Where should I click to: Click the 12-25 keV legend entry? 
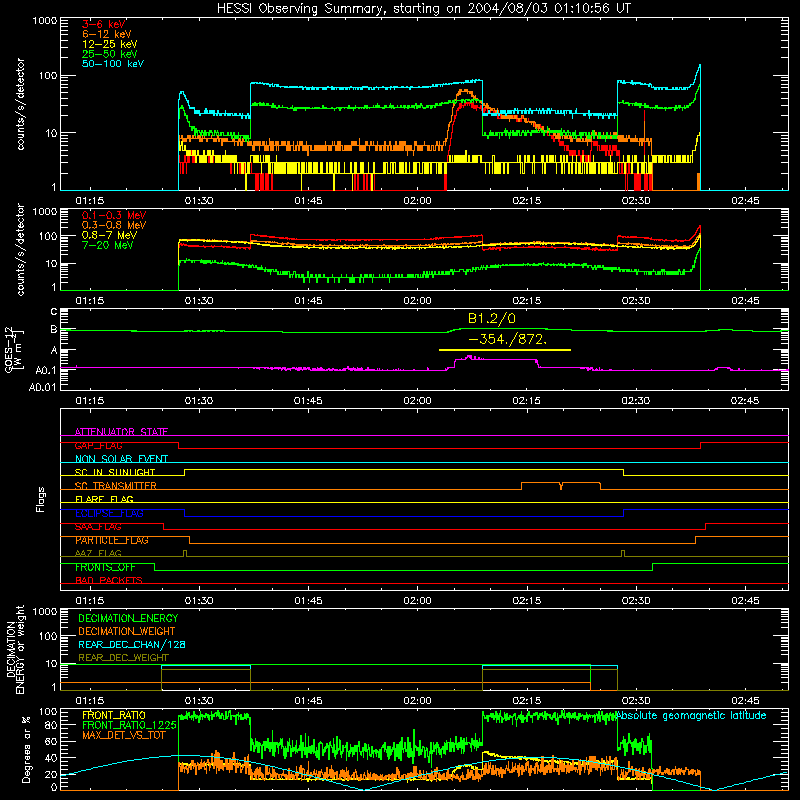coord(110,44)
